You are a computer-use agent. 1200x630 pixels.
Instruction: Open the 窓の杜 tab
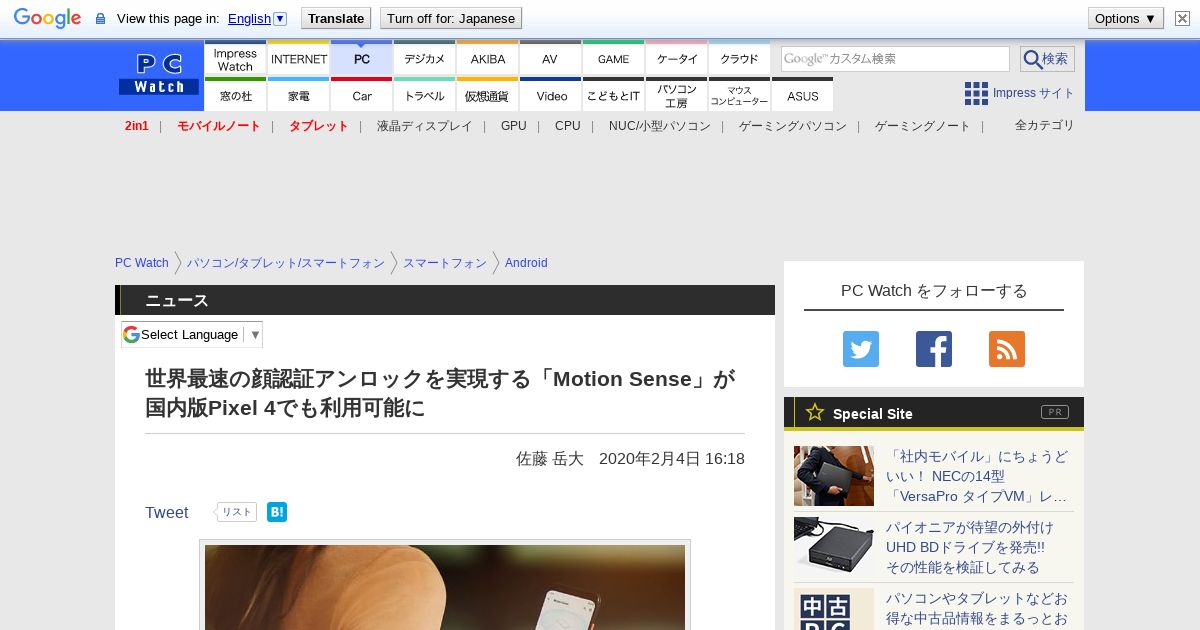(x=235, y=95)
